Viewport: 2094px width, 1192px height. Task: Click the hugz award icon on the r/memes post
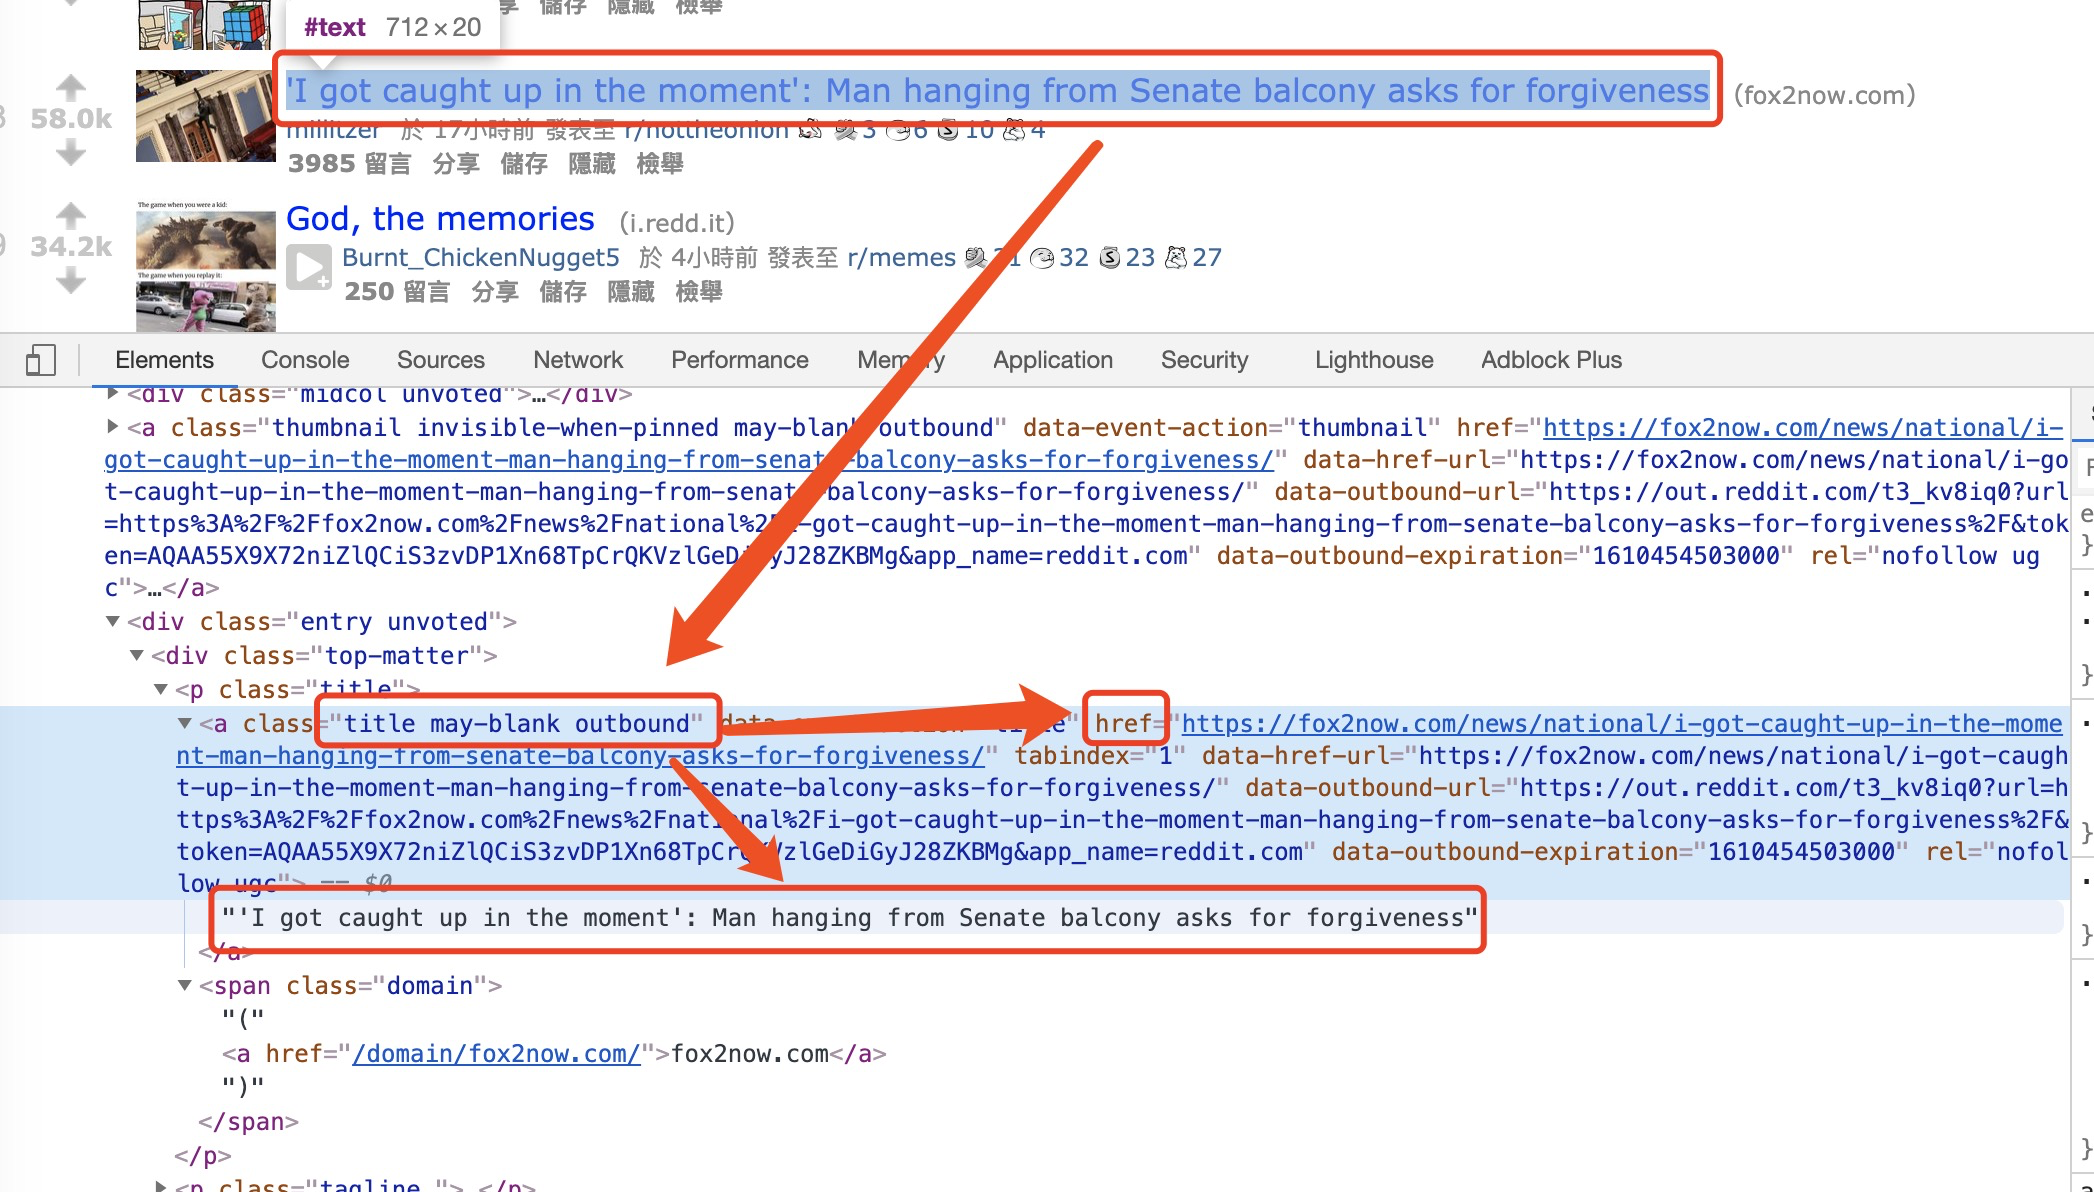(975, 256)
